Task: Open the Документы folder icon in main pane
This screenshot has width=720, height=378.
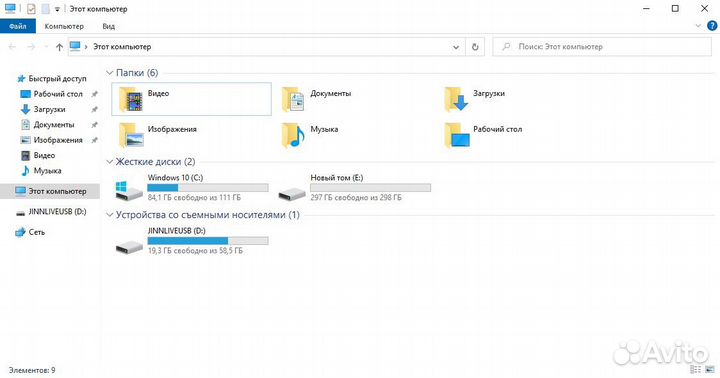Action: (293, 99)
